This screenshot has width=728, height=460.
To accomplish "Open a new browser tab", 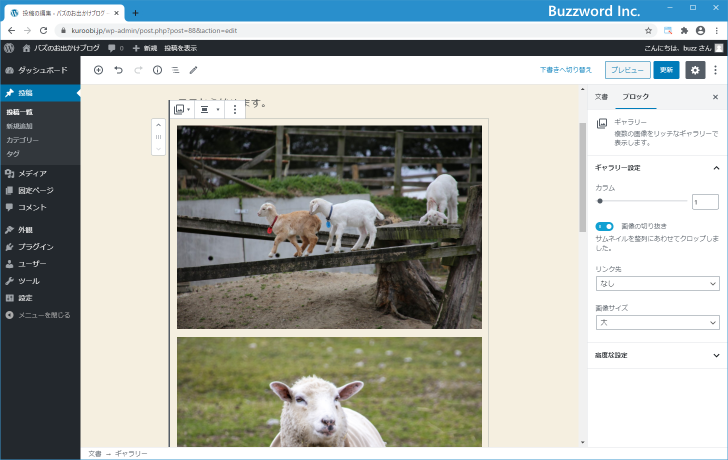I will click(x=135, y=13).
